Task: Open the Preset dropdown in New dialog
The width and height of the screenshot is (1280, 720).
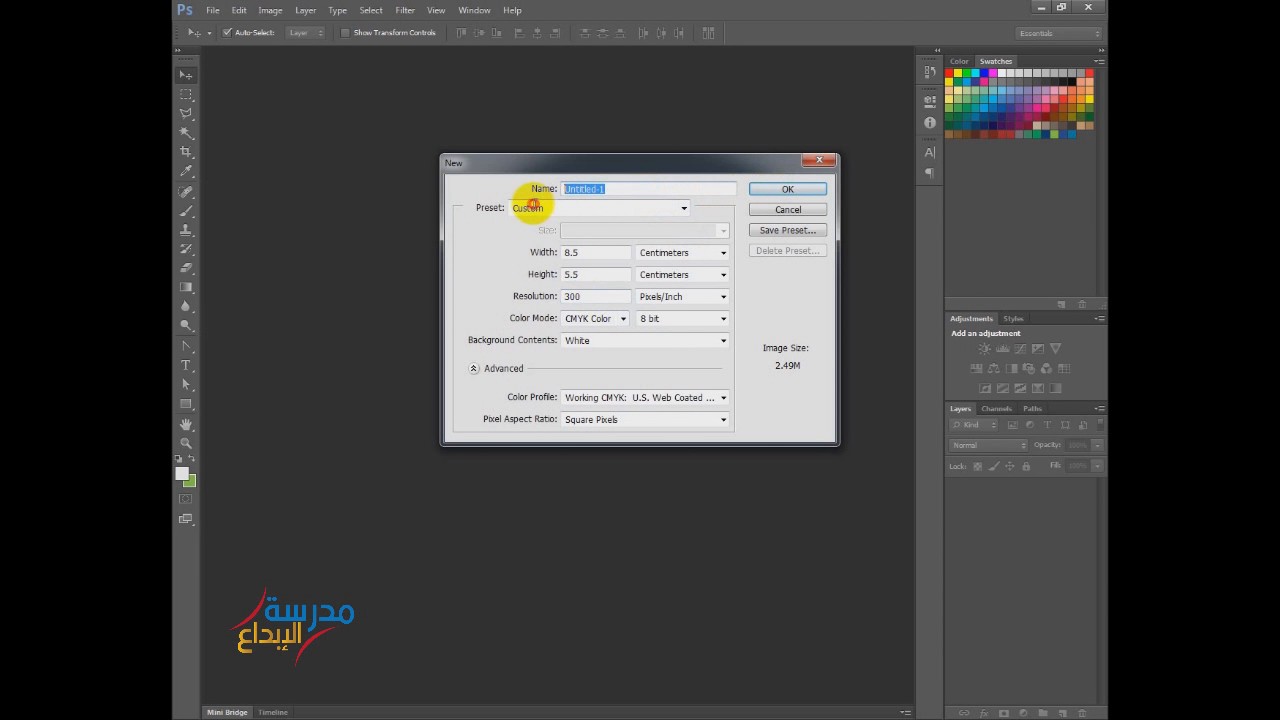Action: 600,208
